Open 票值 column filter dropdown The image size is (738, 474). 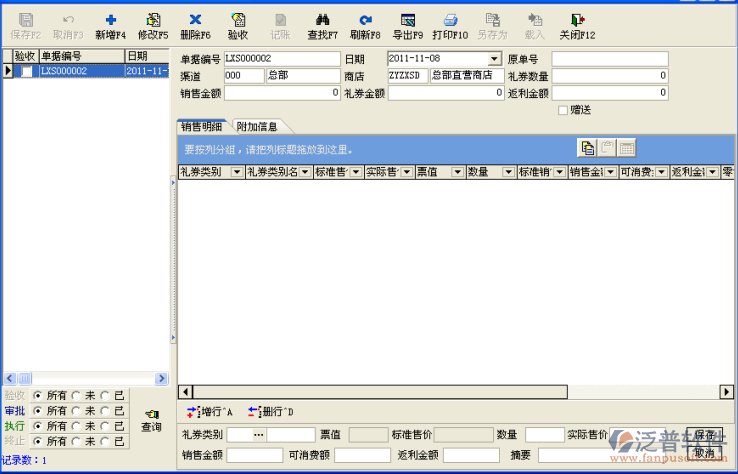coord(457,172)
